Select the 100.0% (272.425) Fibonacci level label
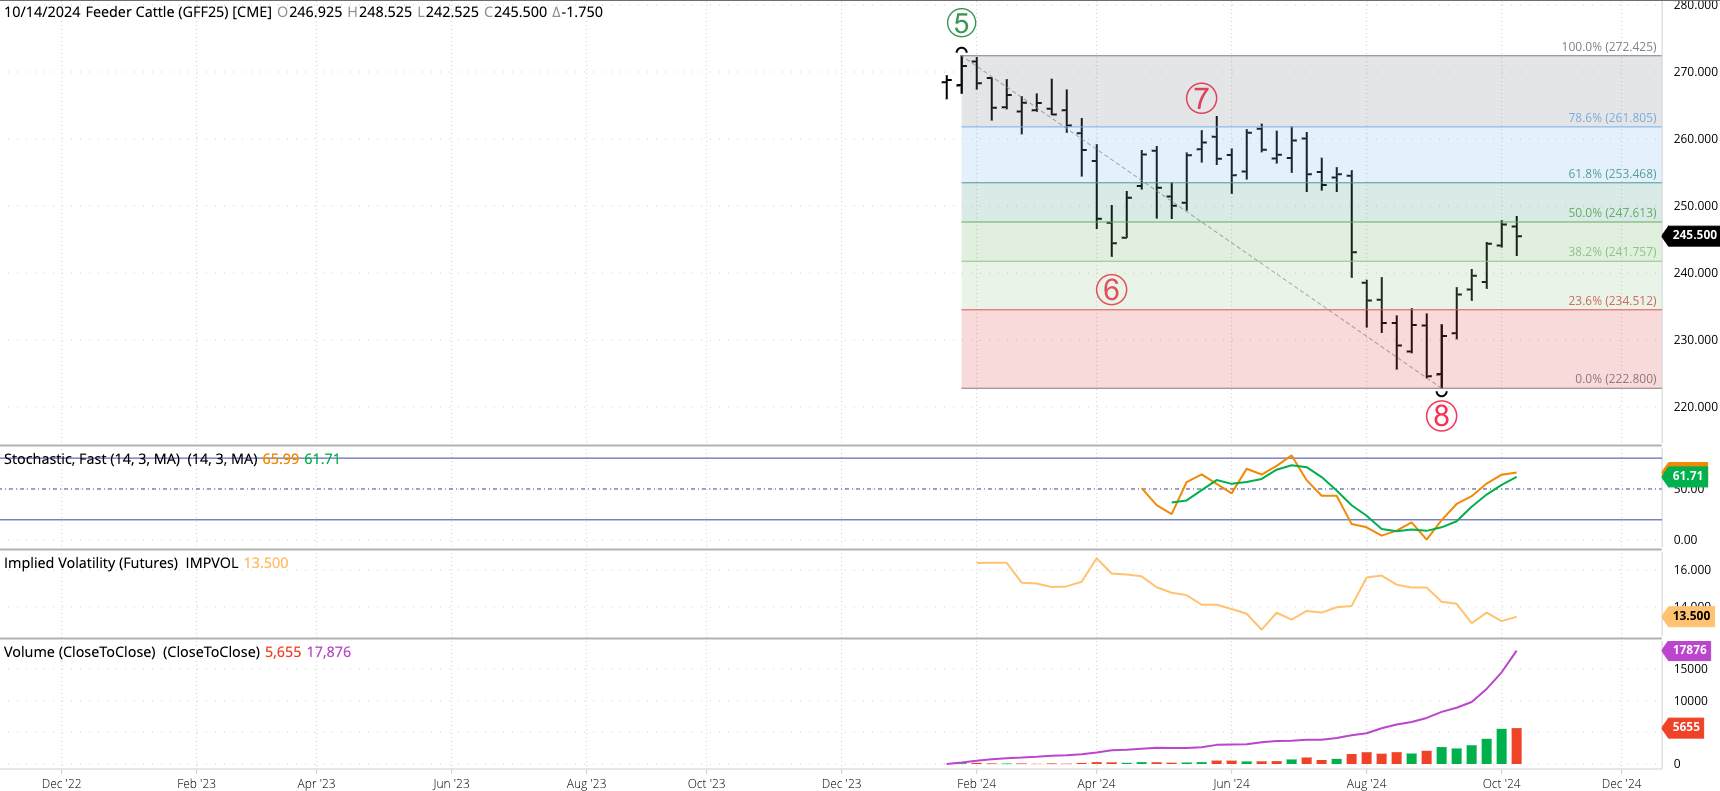Screen dimensions: 1720x791 click(1608, 47)
